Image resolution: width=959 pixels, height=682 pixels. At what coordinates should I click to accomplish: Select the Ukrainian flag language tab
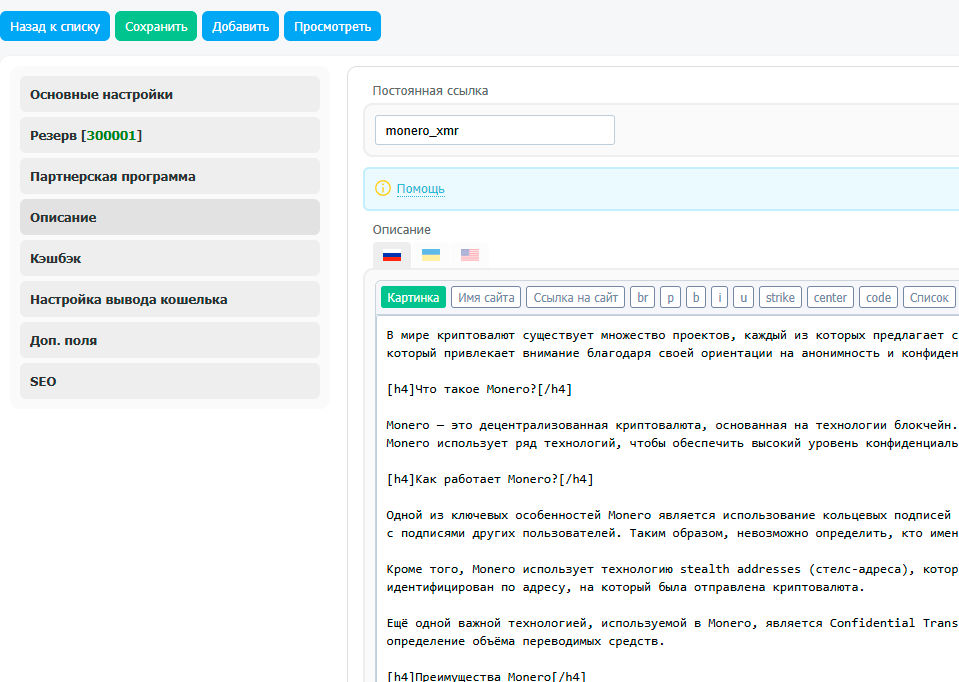431,255
